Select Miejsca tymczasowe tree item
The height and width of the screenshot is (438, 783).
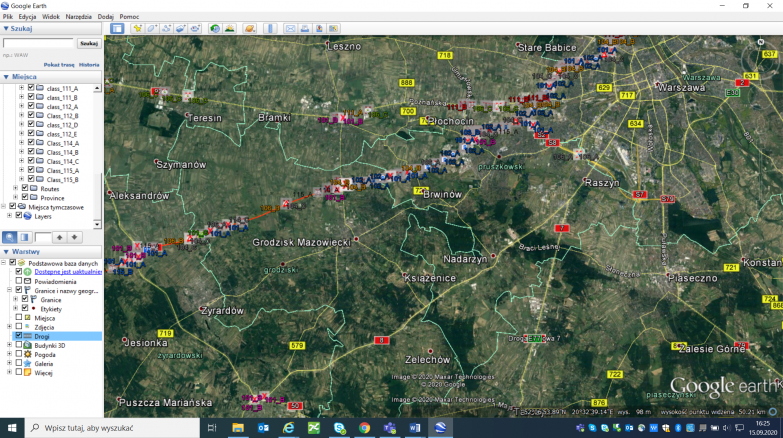(x=56, y=207)
